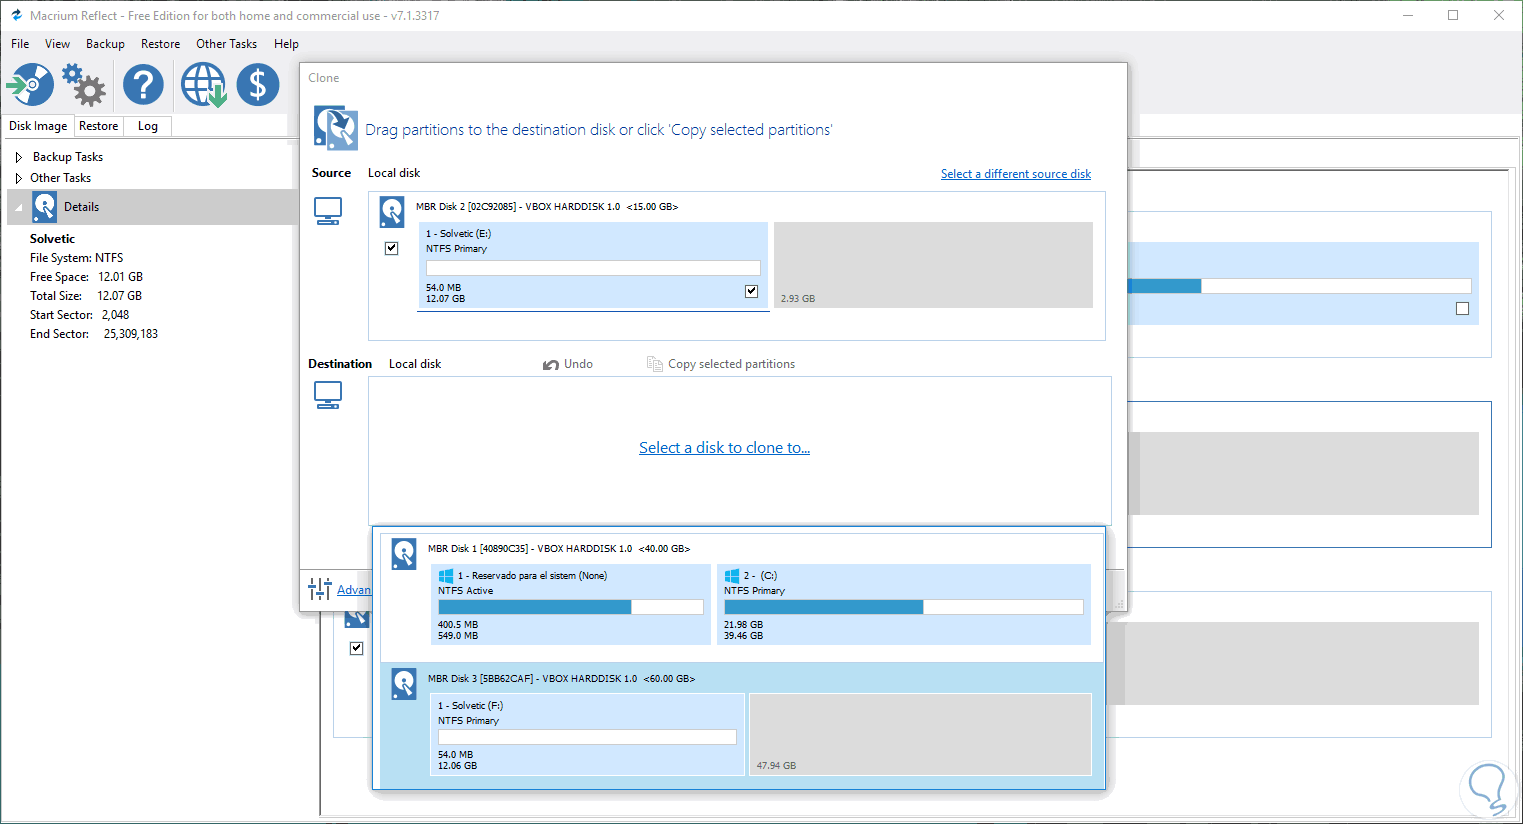This screenshot has width=1523, height=824.
Task: Select the '2 - (C:)' partition label
Action: [760, 576]
